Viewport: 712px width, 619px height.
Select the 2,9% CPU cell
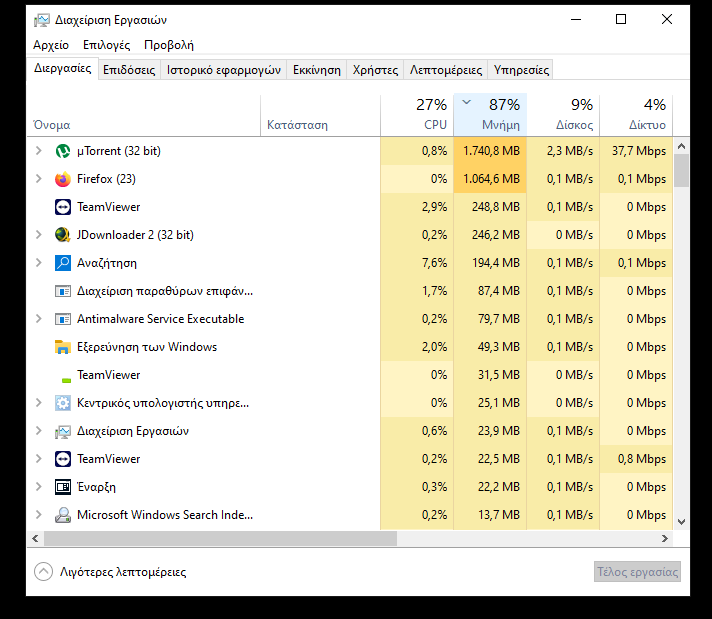pyautogui.click(x=417, y=207)
